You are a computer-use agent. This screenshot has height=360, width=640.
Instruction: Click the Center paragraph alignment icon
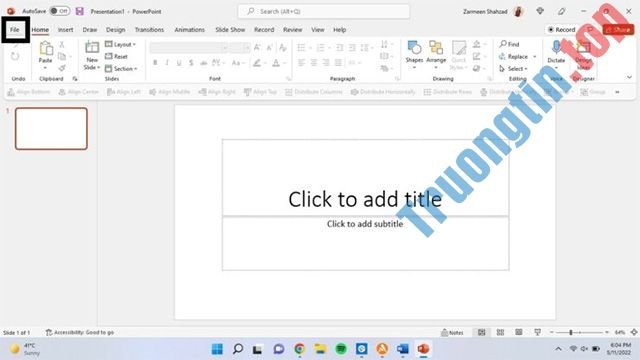click(313, 62)
